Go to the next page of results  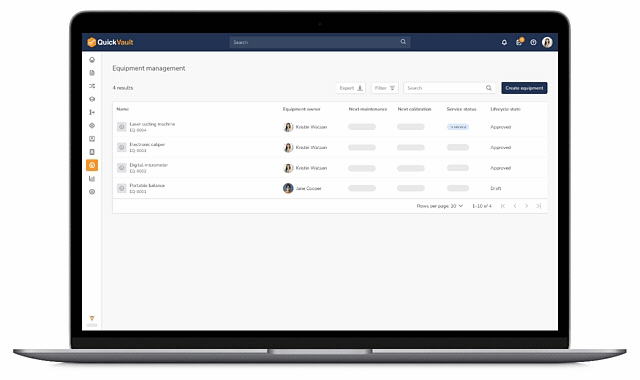click(x=527, y=206)
